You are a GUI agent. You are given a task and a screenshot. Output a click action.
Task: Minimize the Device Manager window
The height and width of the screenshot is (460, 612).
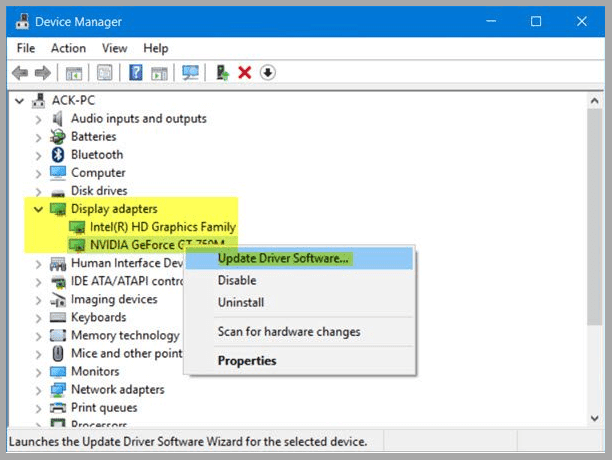click(x=491, y=21)
